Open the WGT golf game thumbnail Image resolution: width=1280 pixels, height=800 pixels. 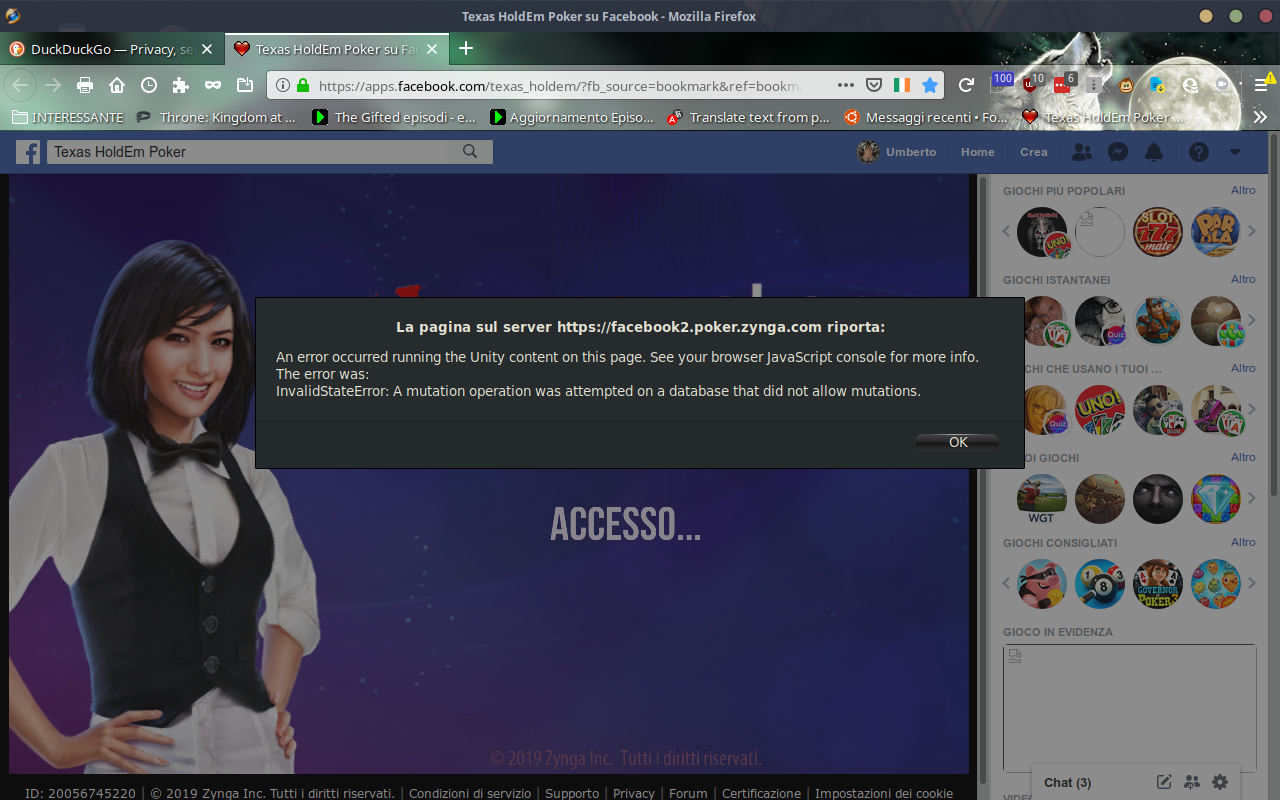1041,499
